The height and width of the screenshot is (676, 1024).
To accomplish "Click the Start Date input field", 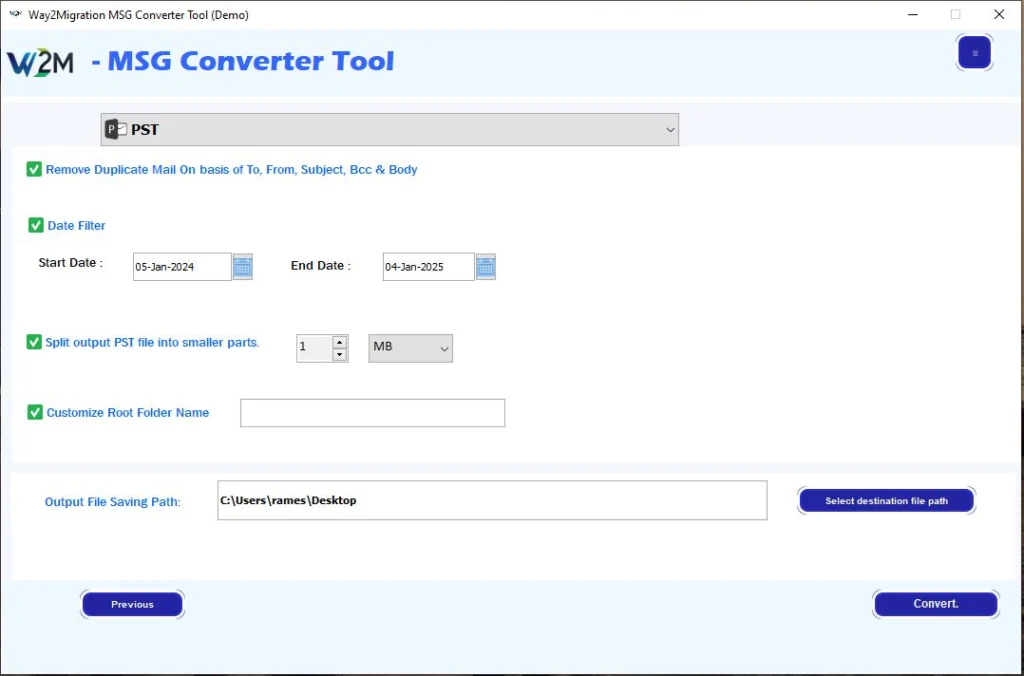I will tap(181, 267).
